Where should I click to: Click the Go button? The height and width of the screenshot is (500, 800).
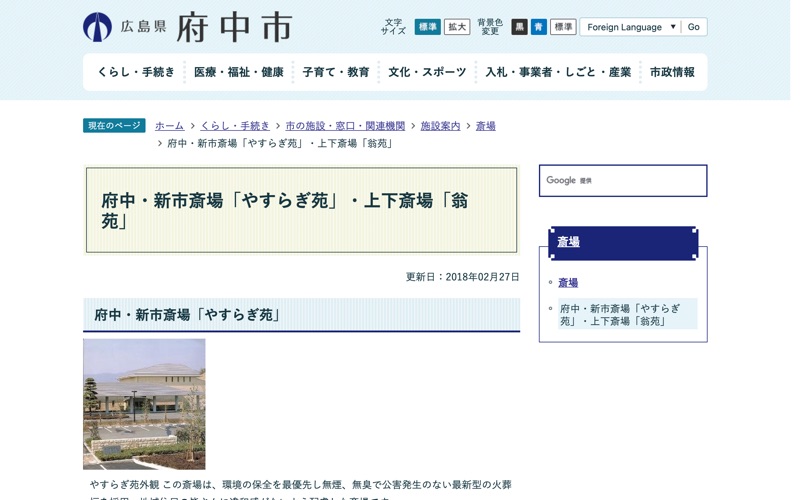pyautogui.click(x=694, y=27)
